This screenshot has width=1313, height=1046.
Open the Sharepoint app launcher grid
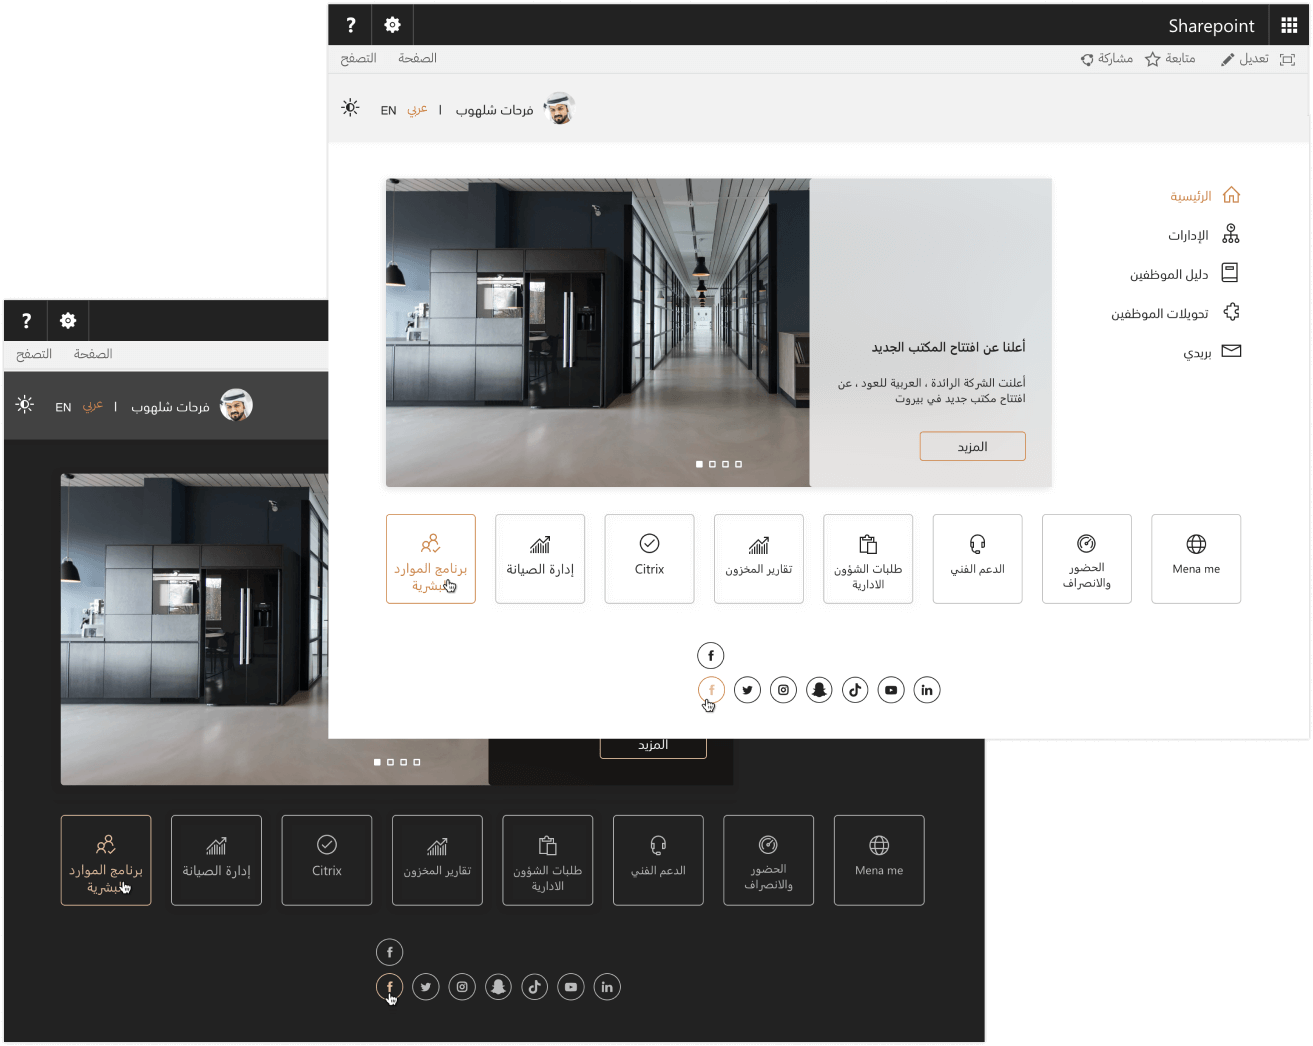point(1289,25)
